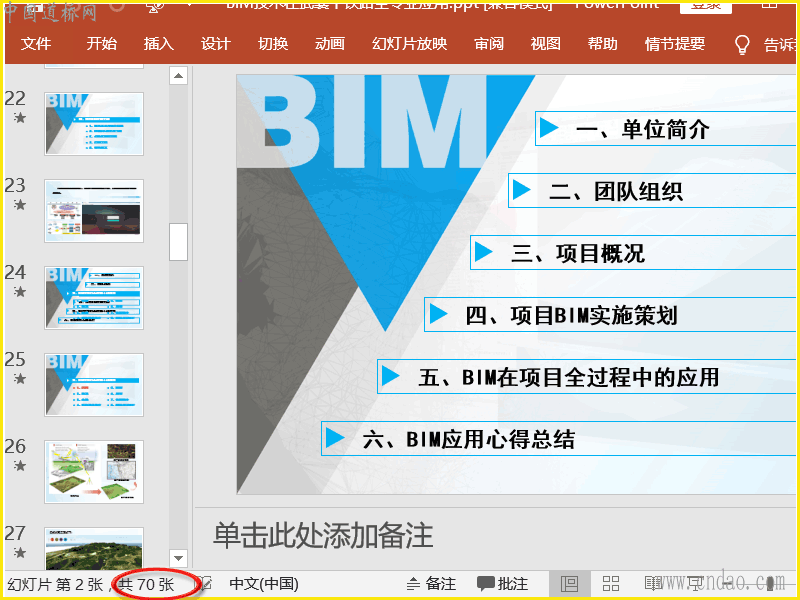The width and height of the screenshot is (800, 600).
Task: Select slide 27 thumbnail
Action: [x=94, y=548]
